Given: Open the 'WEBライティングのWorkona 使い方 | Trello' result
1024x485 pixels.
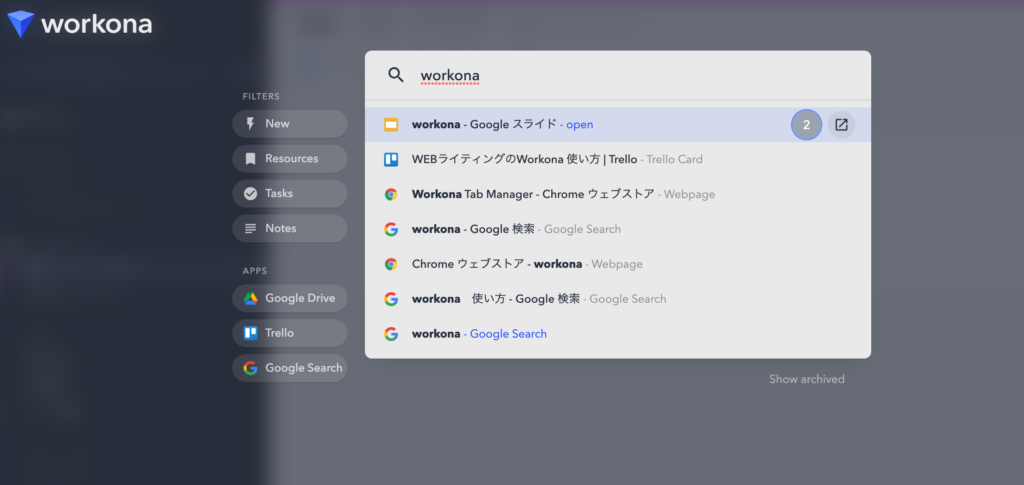Looking at the screenshot, I should (618, 159).
